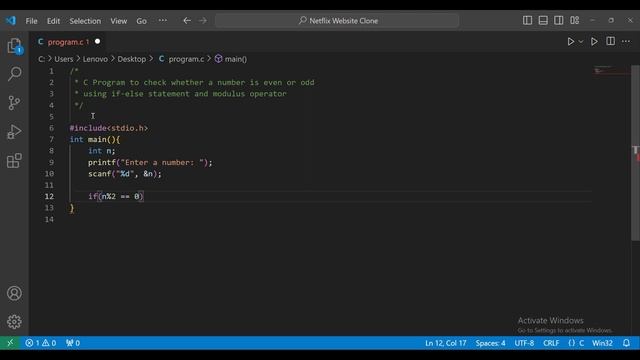640x360 pixels.
Task: Toggle the secondary sidebar layout button
Action: [x=559, y=20]
